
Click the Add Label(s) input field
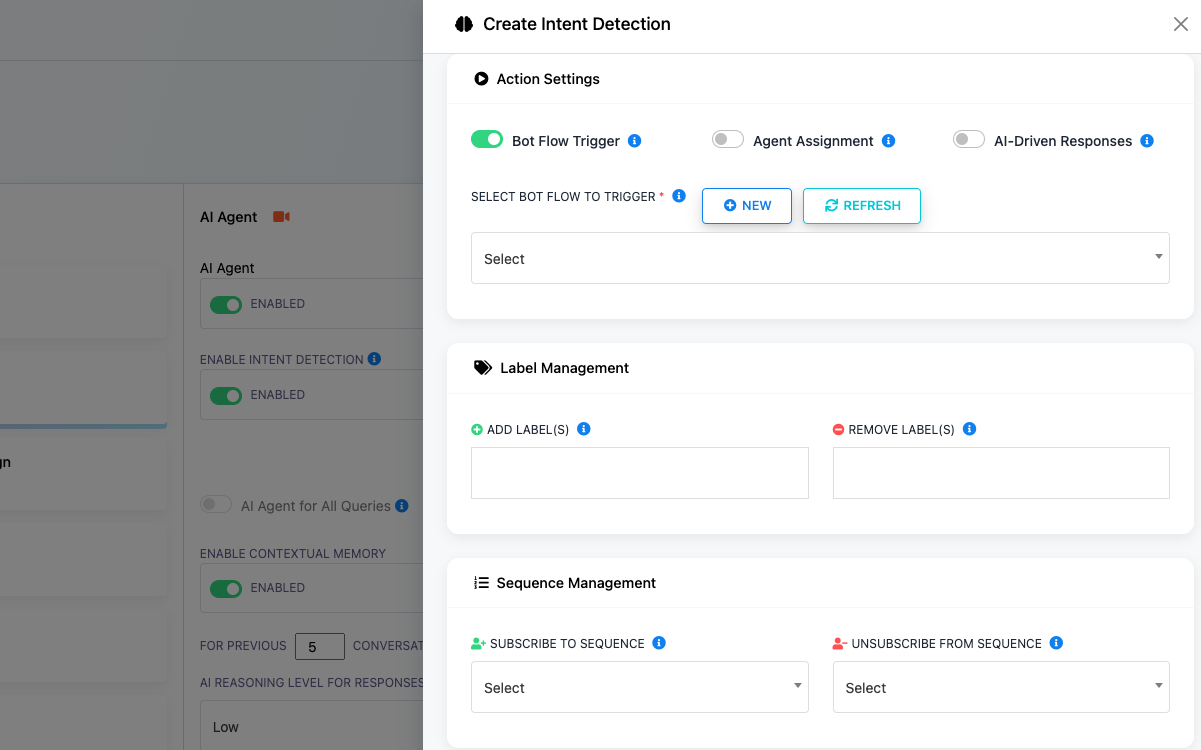pyautogui.click(x=639, y=473)
